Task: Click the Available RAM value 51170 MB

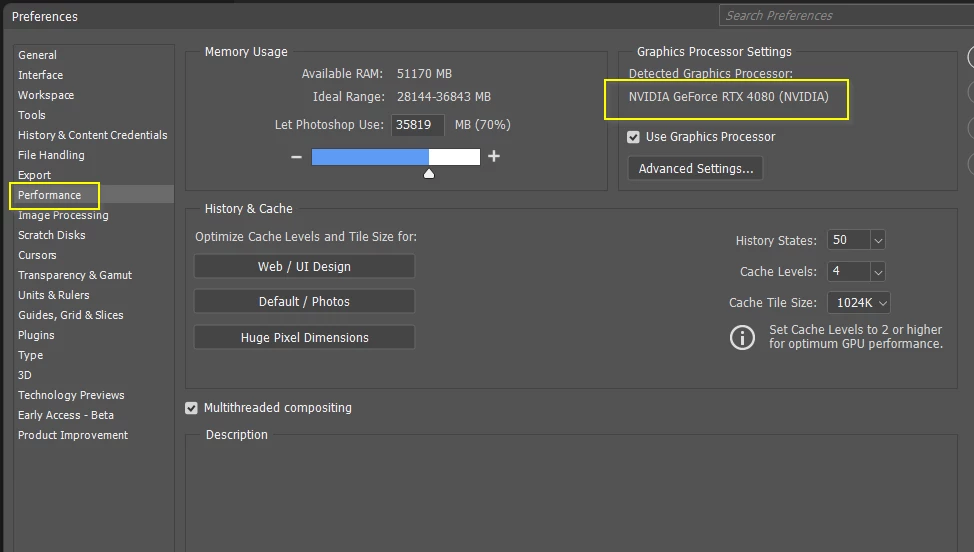Action: (424, 74)
